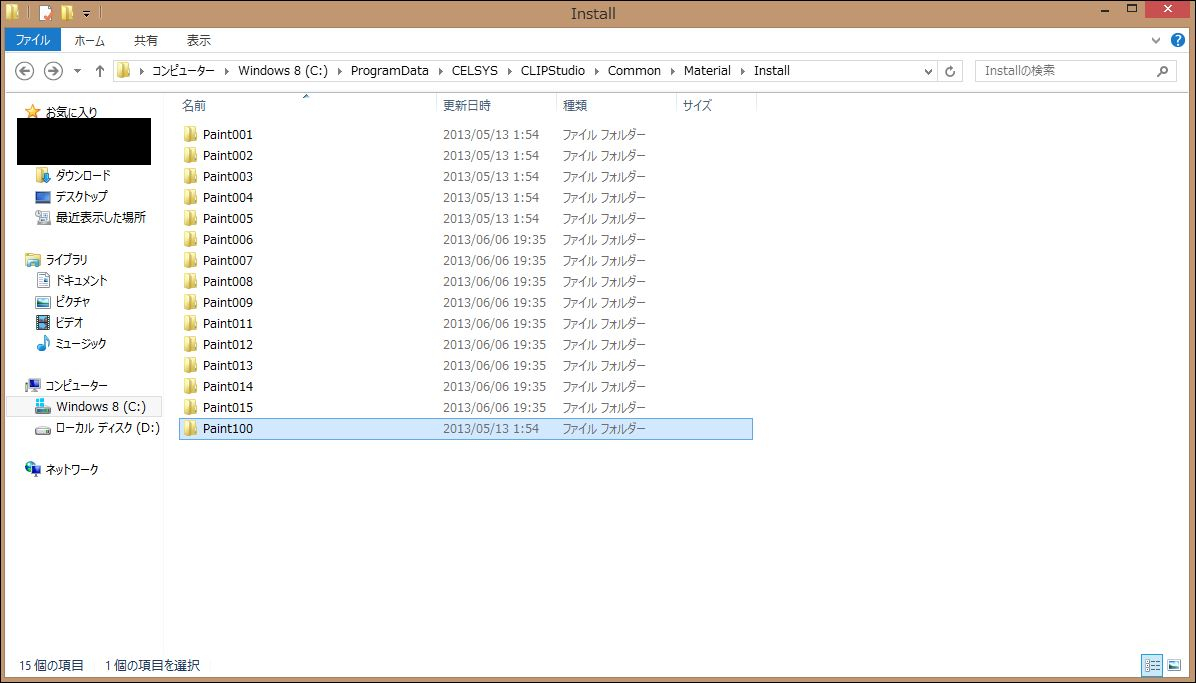Image resolution: width=1196 pixels, height=683 pixels.
Task: Select CELSYS in the address path
Action: [x=474, y=71]
